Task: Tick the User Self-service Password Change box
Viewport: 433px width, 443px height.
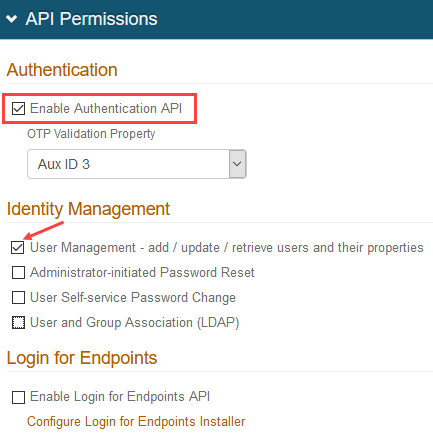Action: [18, 298]
